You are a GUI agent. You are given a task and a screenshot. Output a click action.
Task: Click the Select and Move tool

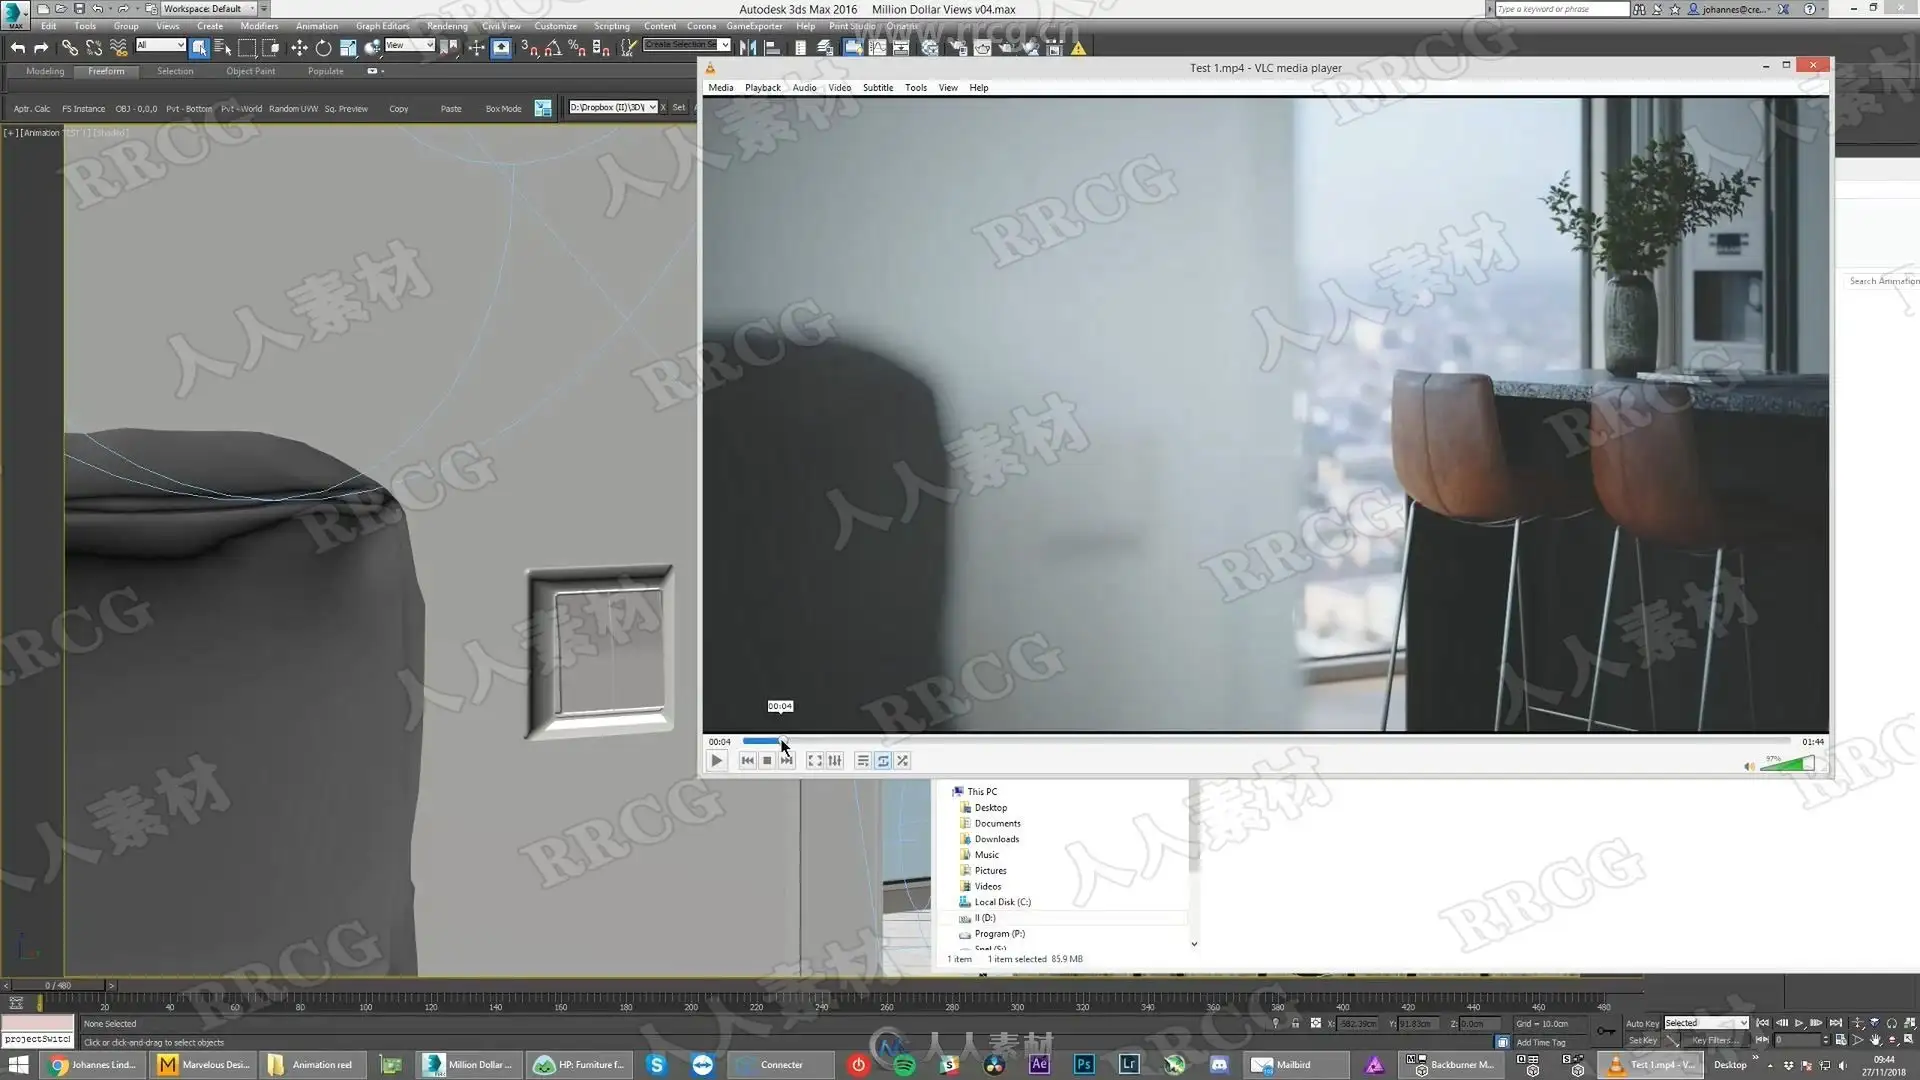click(298, 48)
